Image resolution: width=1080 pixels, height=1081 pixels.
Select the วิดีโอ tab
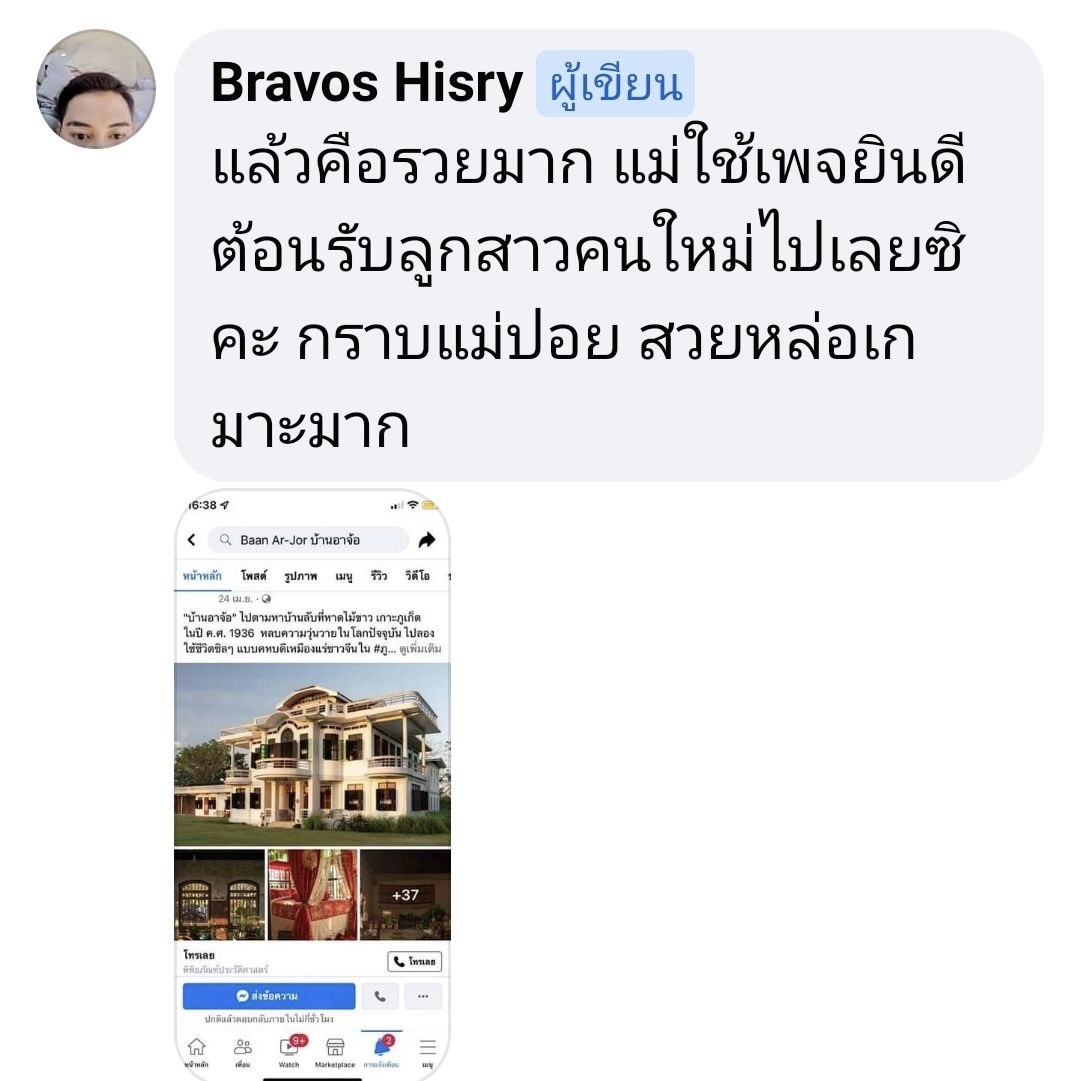(x=418, y=576)
